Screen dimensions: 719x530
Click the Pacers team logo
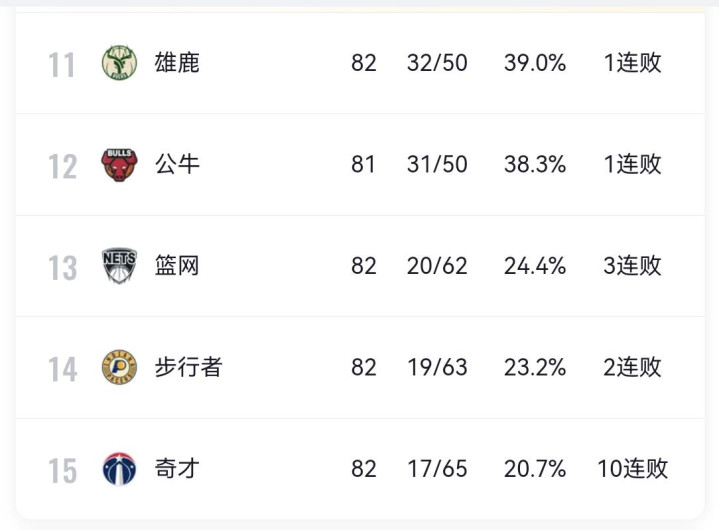point(120,367)
